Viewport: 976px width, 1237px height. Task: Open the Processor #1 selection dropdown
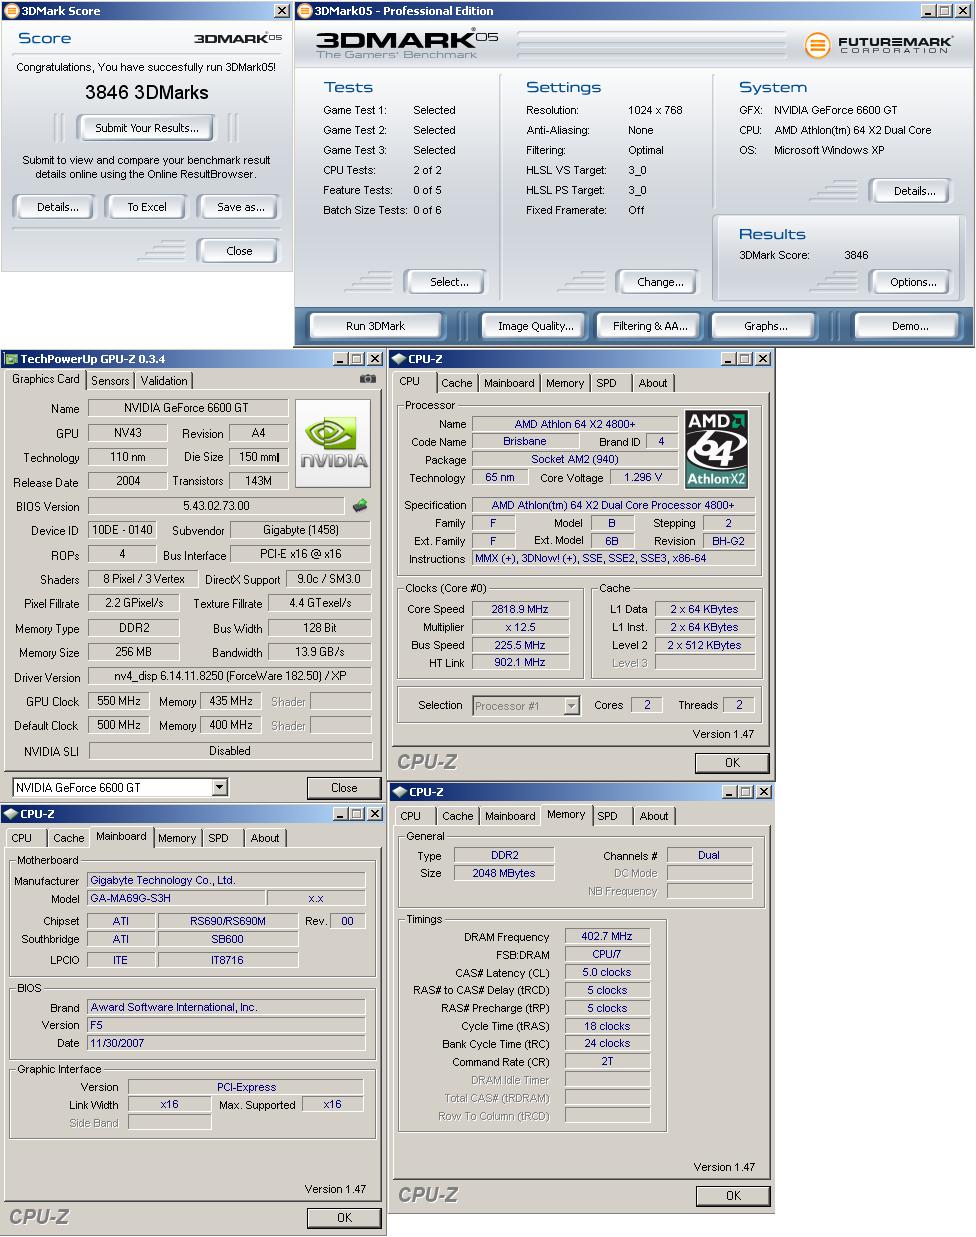click(x=571, y=706)
